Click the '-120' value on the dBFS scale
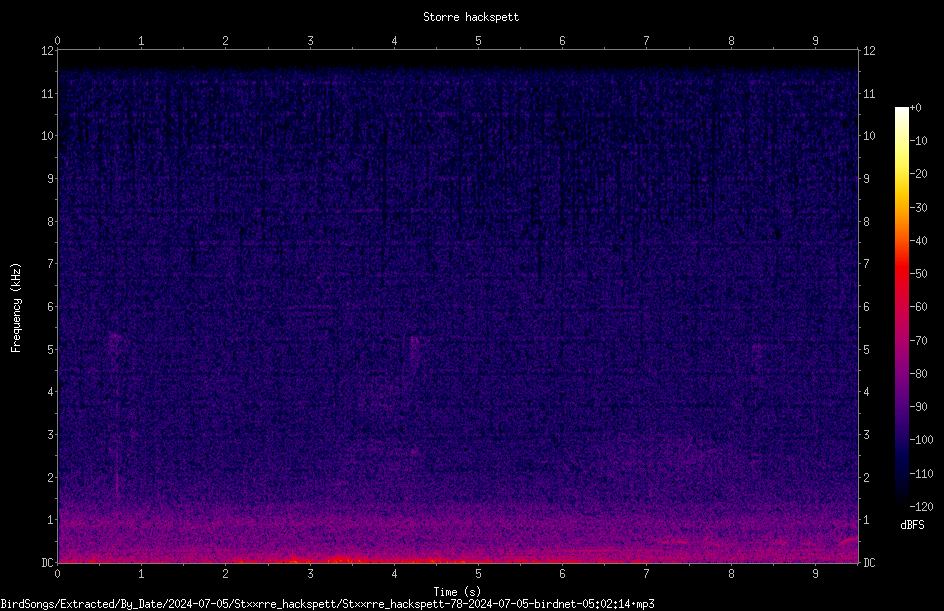This screenshot has width=944, height=611. [x=921, y=507]
